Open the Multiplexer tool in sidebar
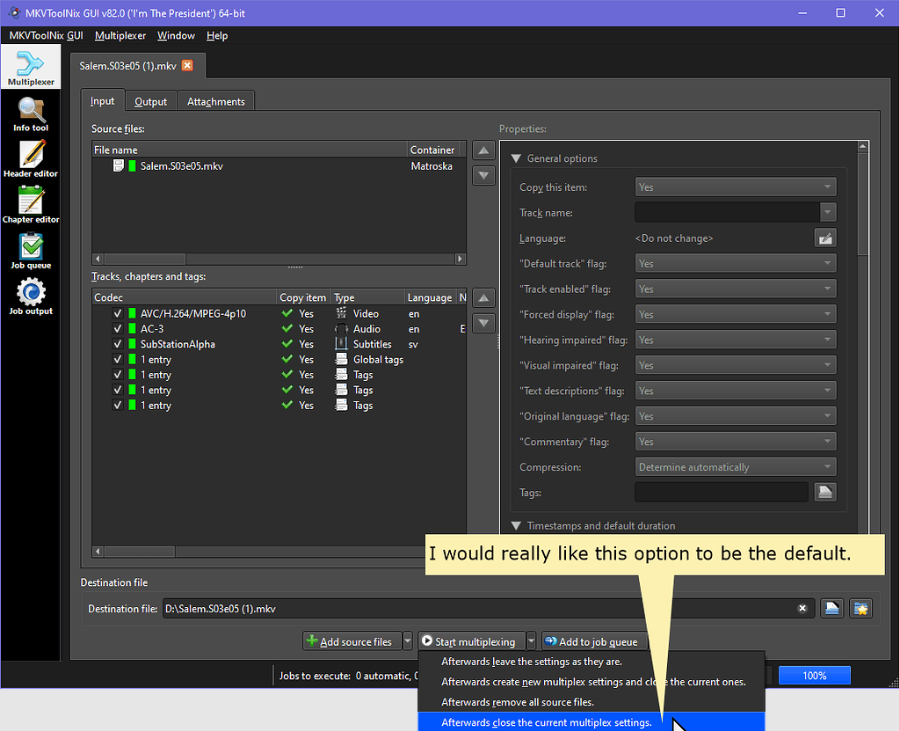This screenshot has height=731, width=899. 31,68
